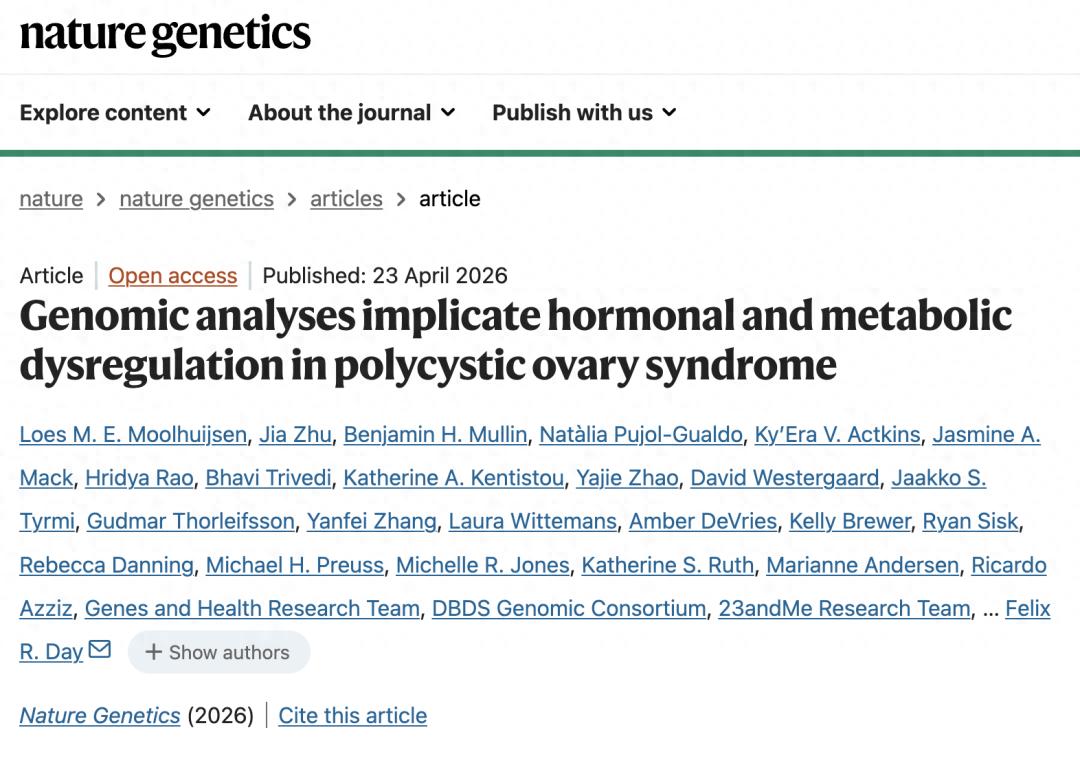Open Cite this article link
The width and height of the screenshot is (1080, 763).
[x=352, y=716]
